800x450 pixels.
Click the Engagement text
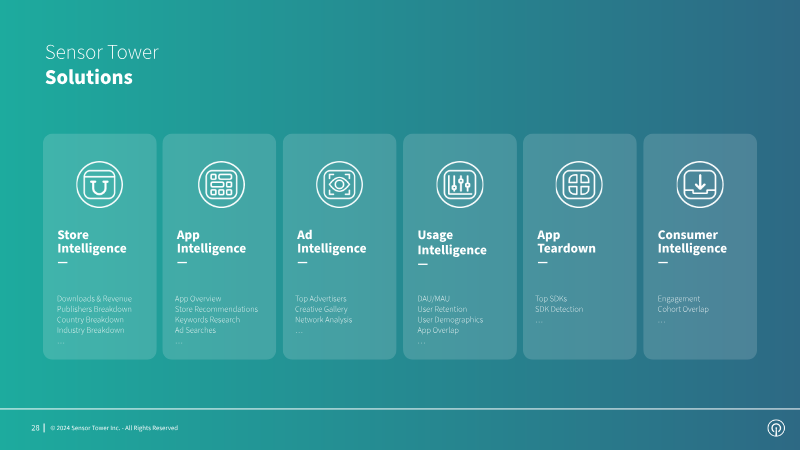(679, 298)
